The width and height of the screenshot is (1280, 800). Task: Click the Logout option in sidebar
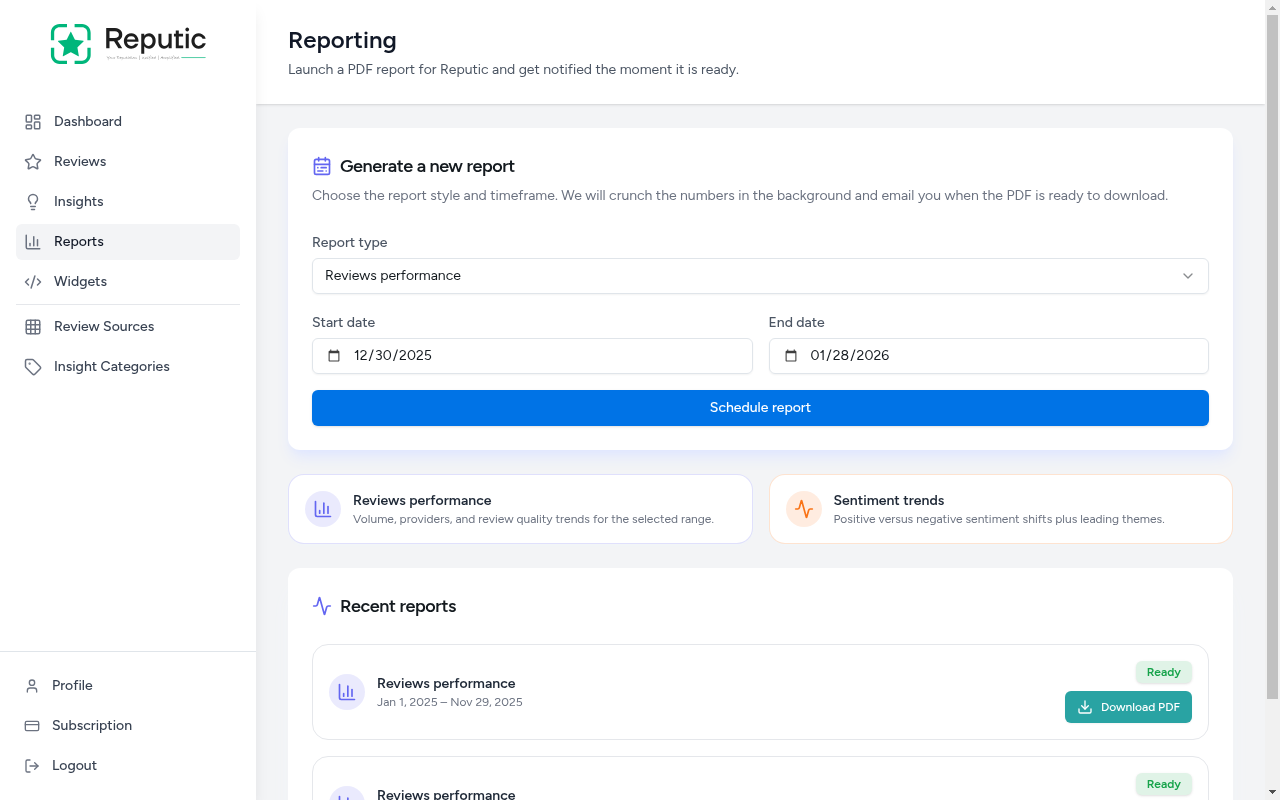click(x=74, y=765)
